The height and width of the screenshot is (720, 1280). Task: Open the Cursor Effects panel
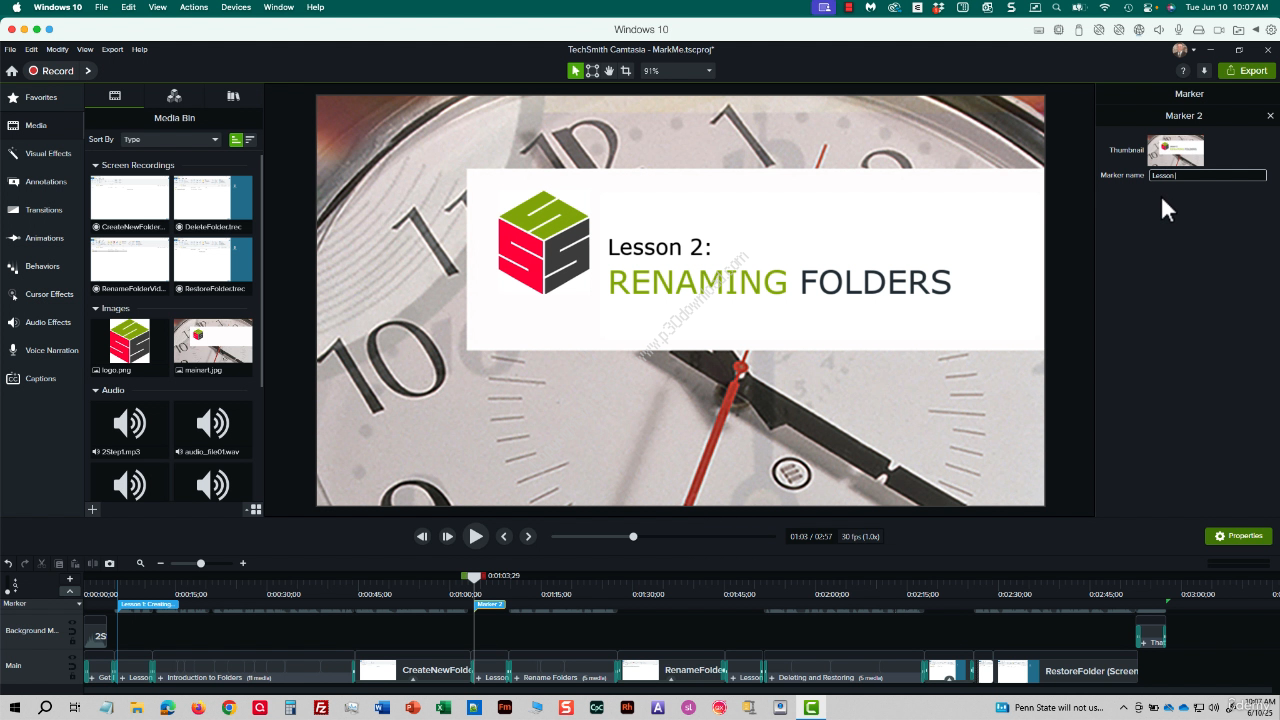pyautogui.click(x=42, y=294)
